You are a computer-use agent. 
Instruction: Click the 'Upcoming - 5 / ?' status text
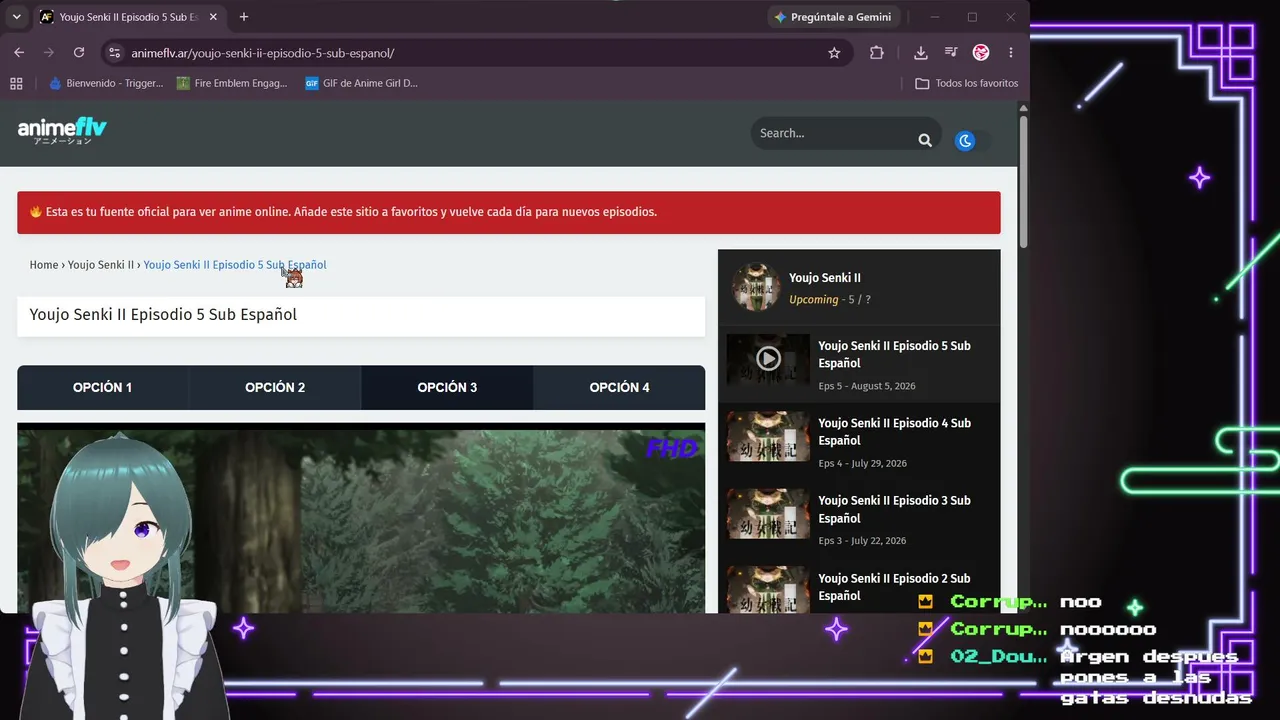[830, 300]
